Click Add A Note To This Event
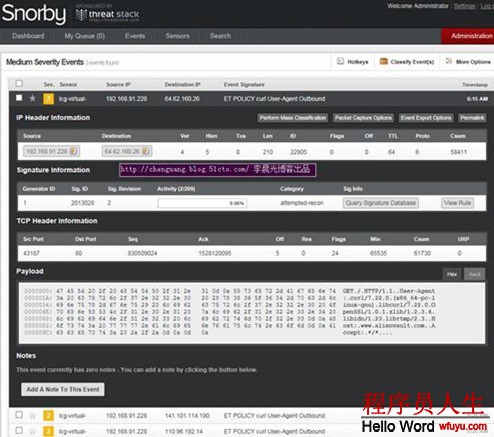This screenshot has height=437, width=494. coord(63,389)
